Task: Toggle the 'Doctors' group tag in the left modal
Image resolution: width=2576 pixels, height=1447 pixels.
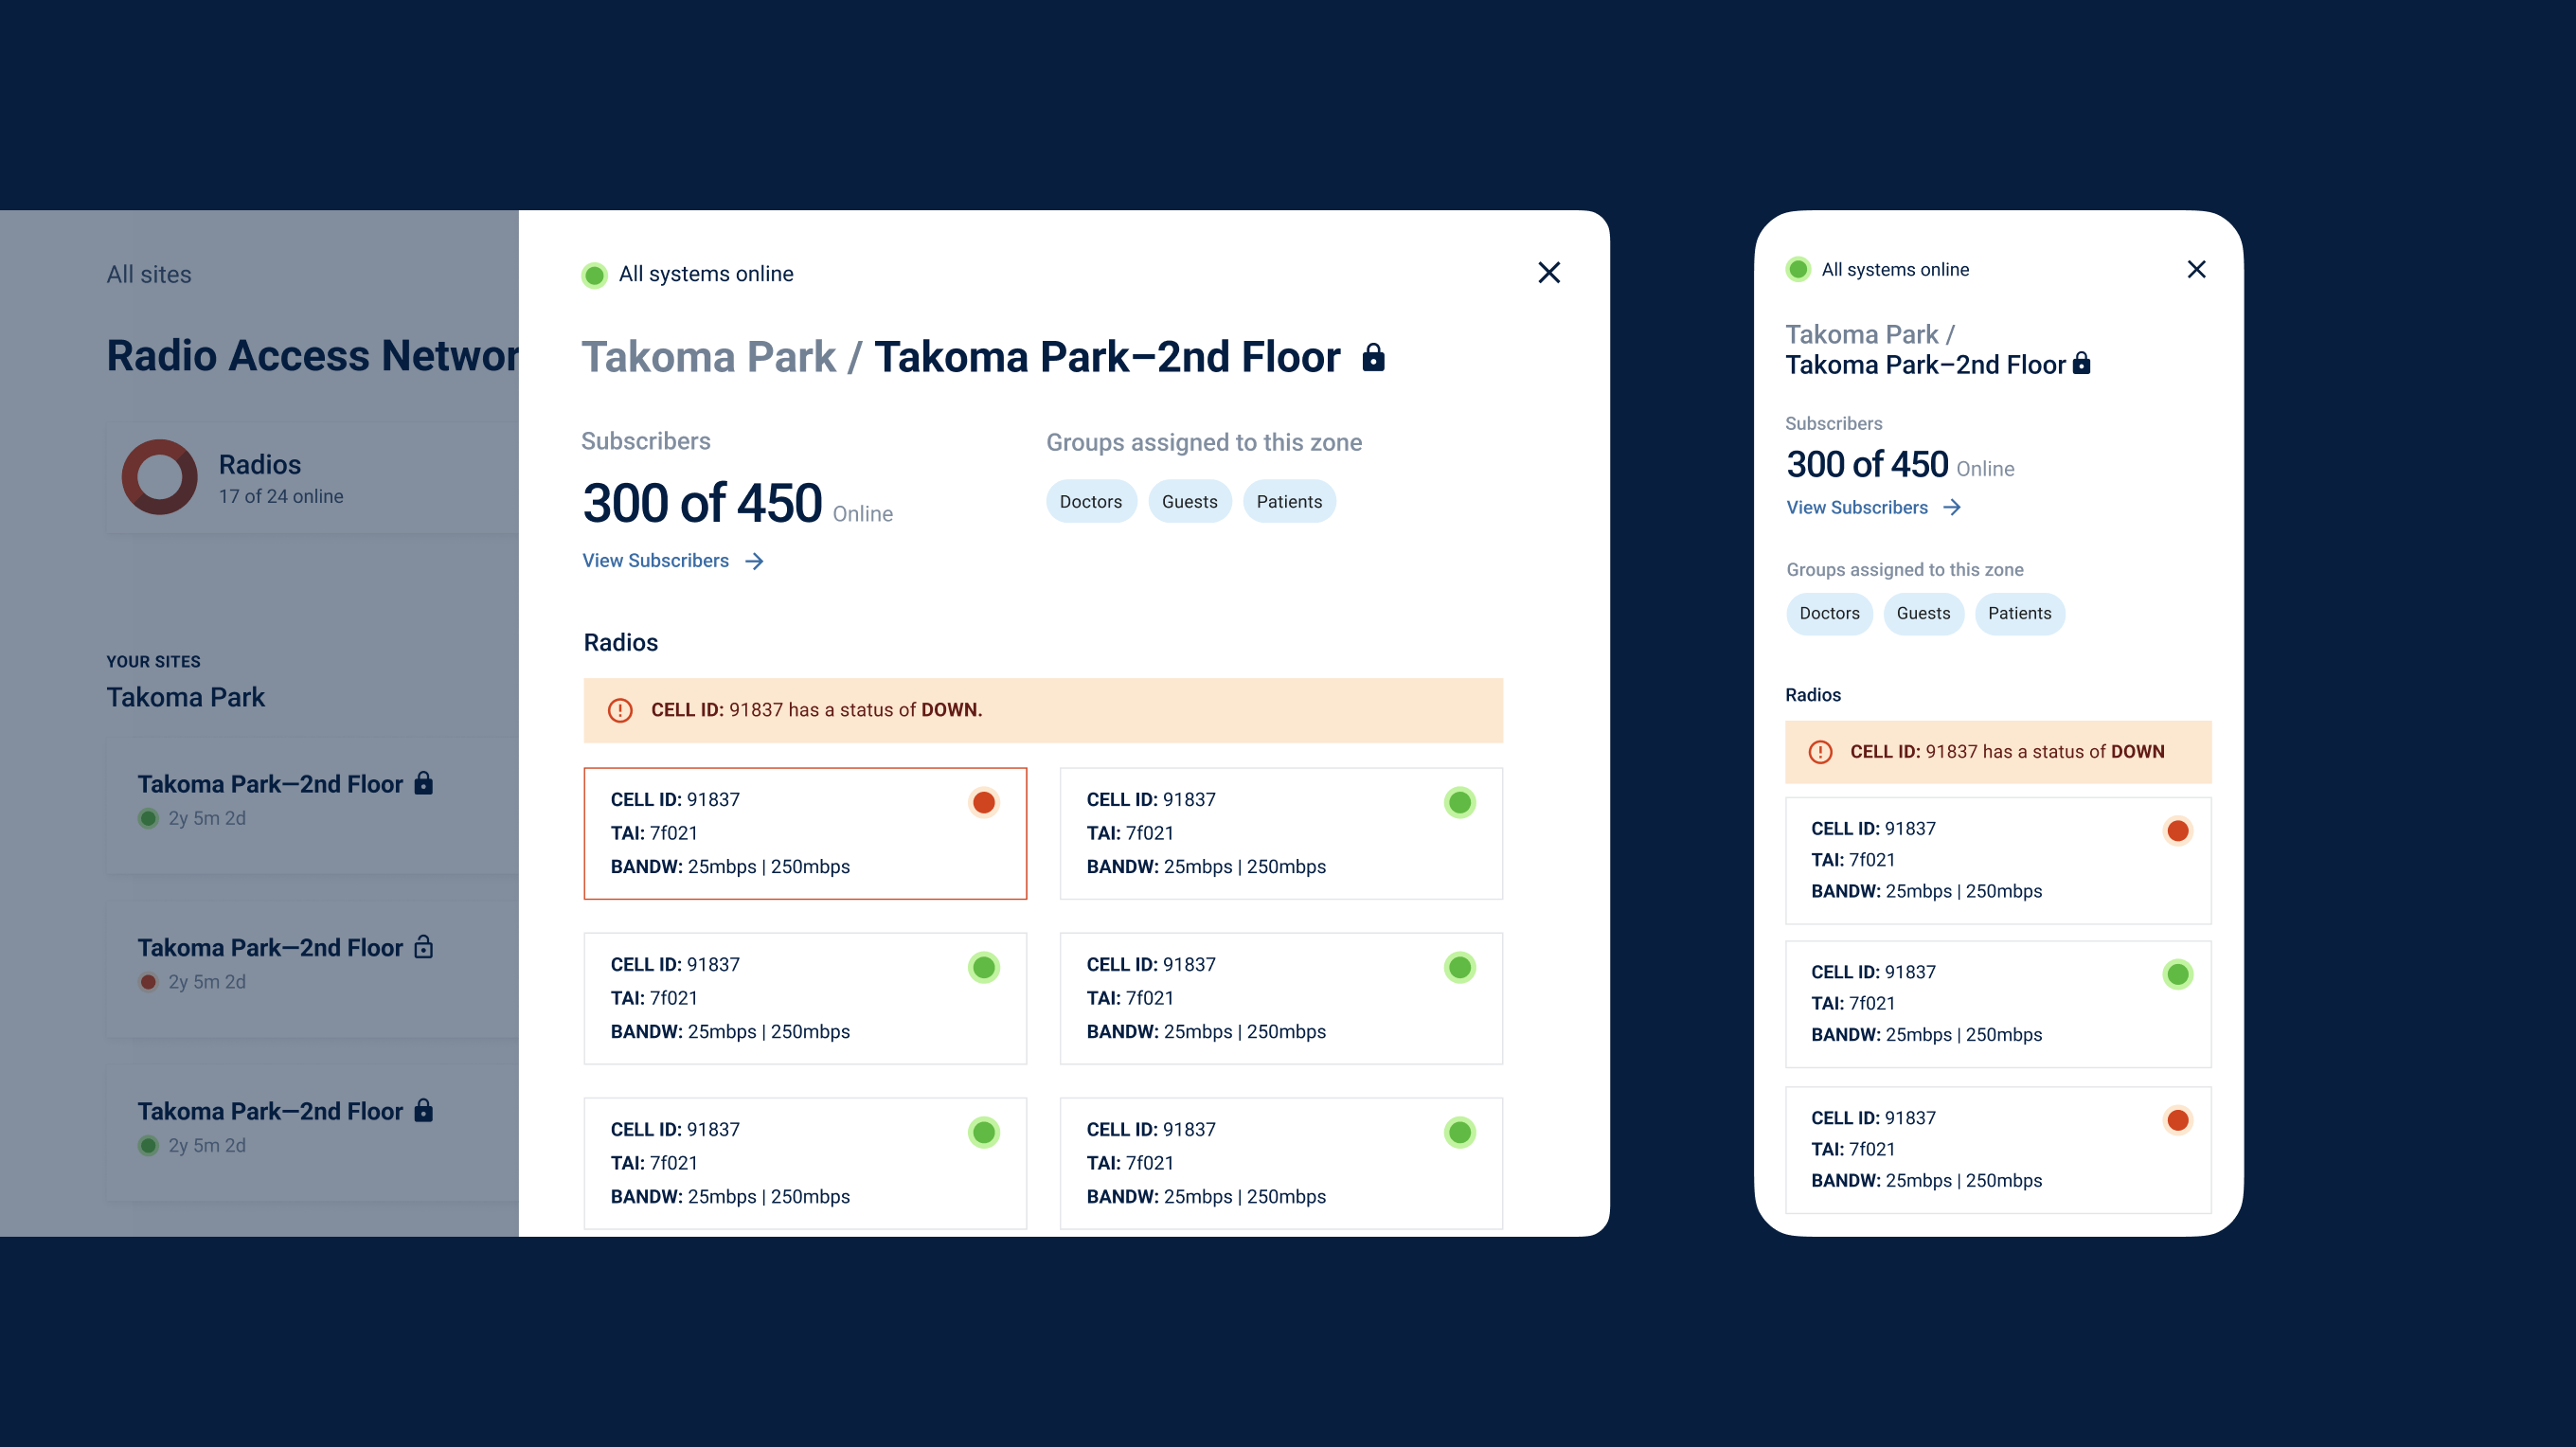Action: (x=1090, y=501)
